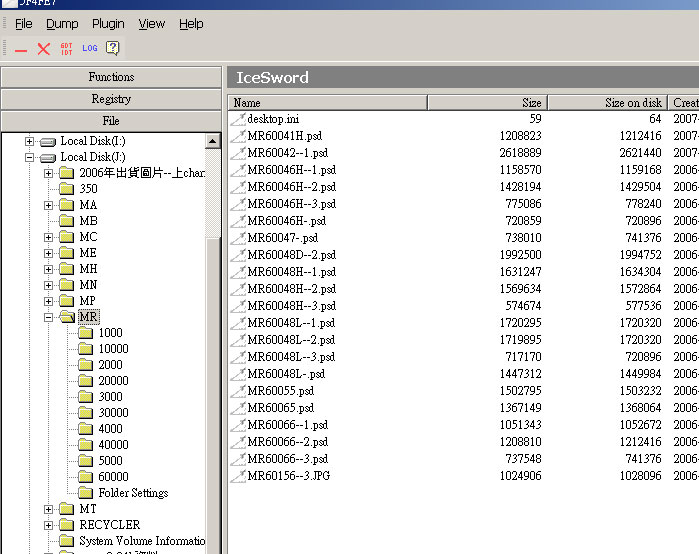Open the LOG toolbar icon
The height and width of the screenshot is (554, 699).
click(90, 48)
